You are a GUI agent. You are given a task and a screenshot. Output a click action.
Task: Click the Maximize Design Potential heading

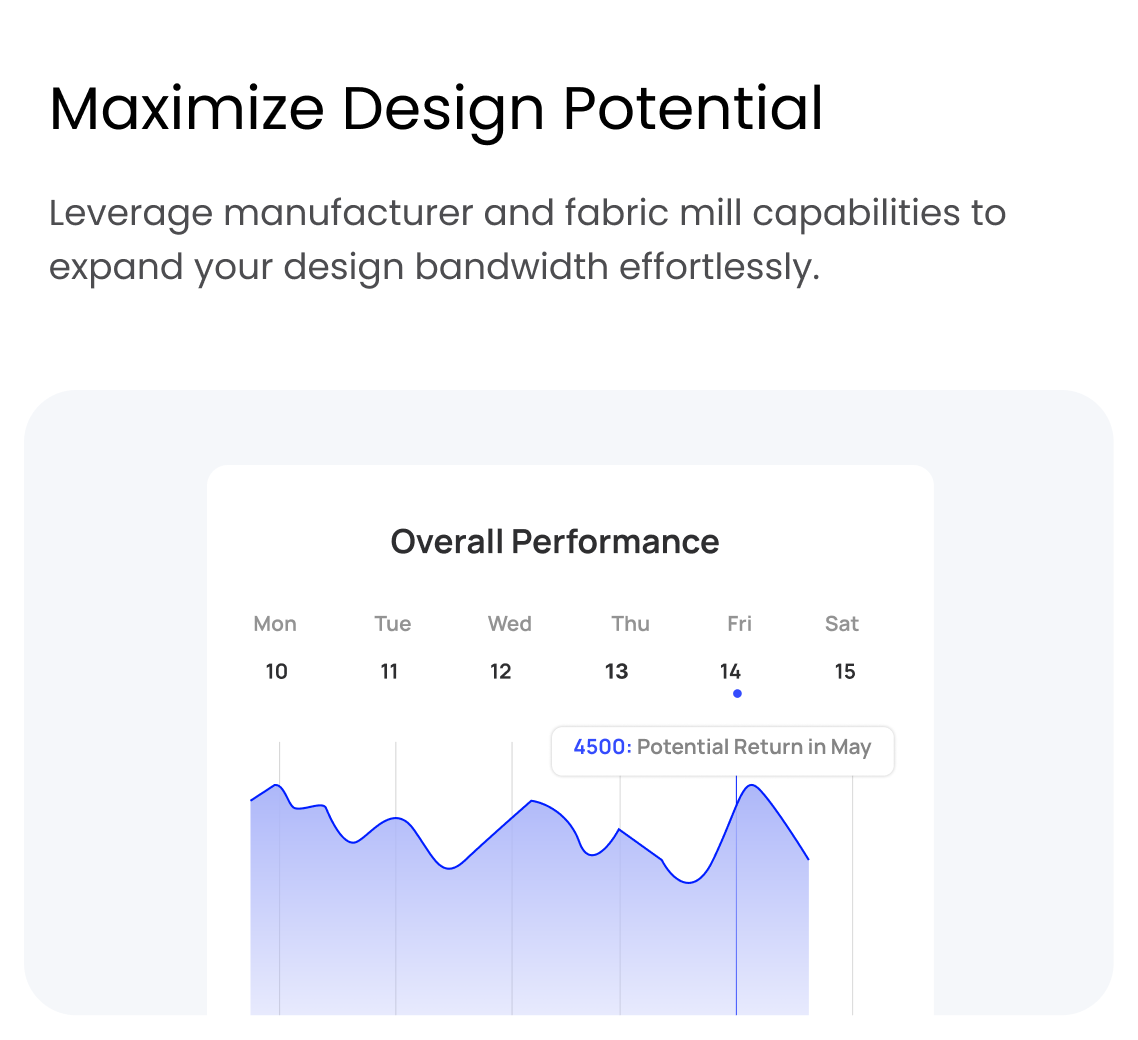click(x=436, y=109)
